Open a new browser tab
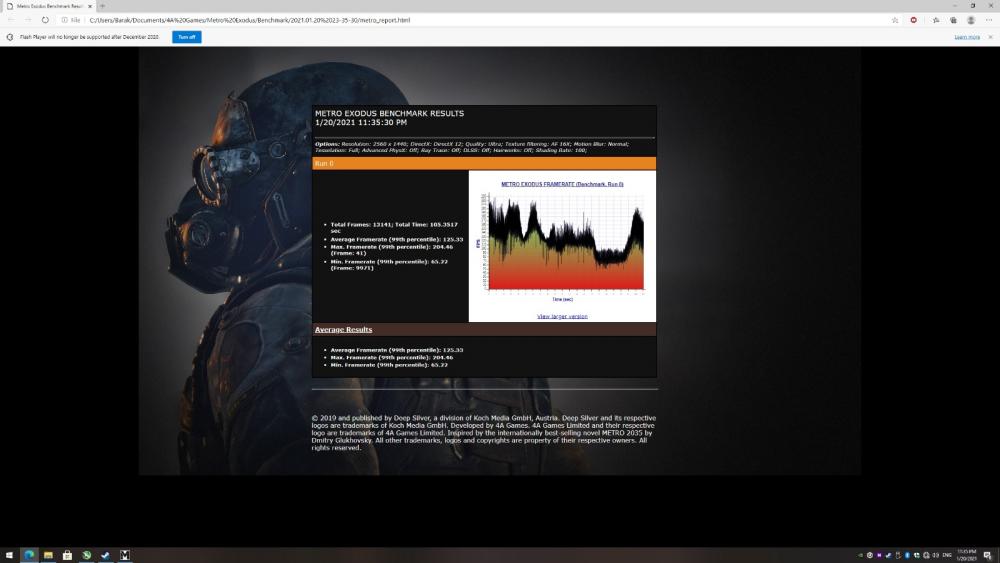 [x=102, y=6]
